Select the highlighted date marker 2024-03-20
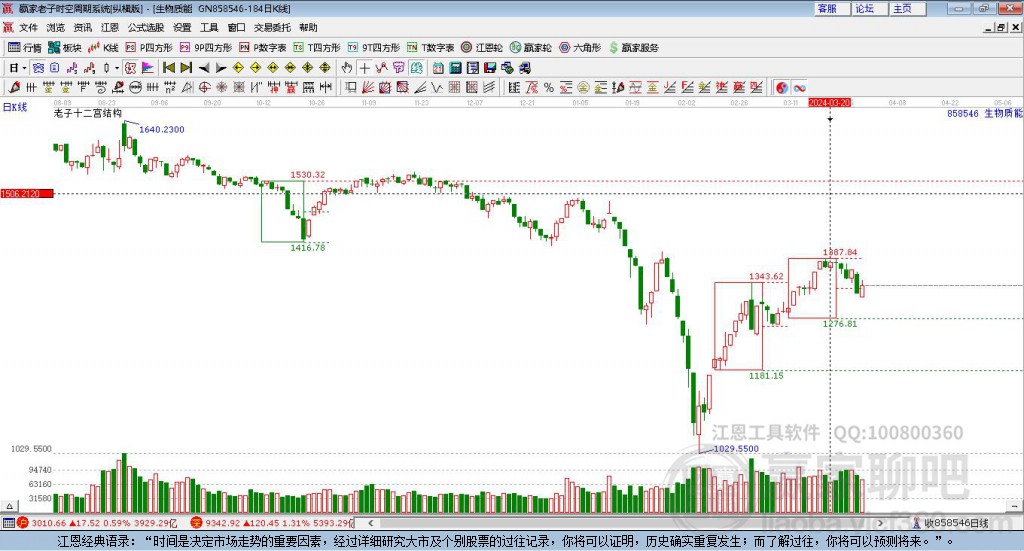The width and height of the screenshot is (1024, 551). point(829,103)
